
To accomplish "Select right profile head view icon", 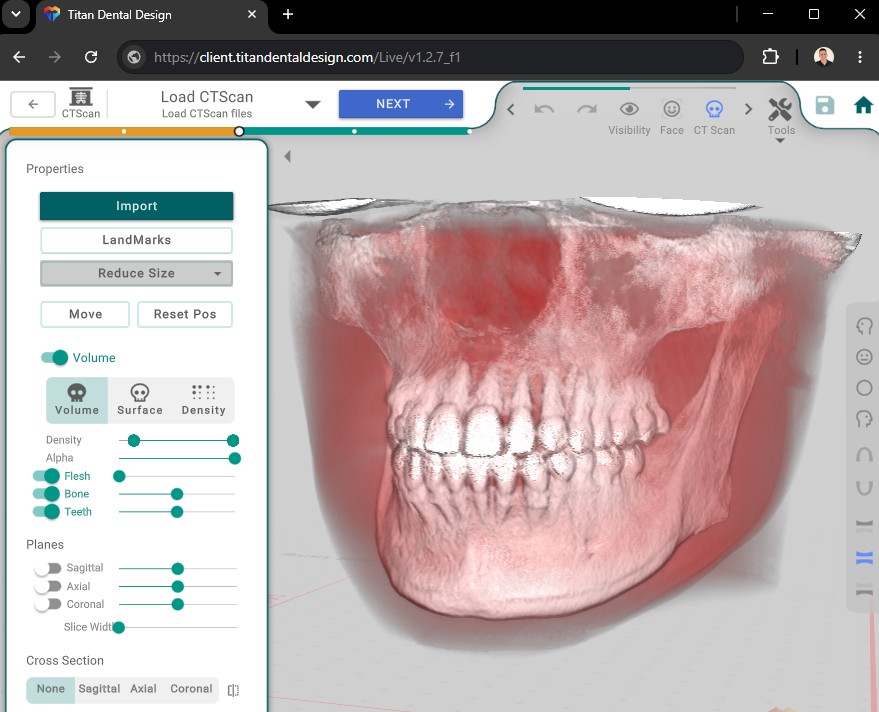I will (864, 419).
